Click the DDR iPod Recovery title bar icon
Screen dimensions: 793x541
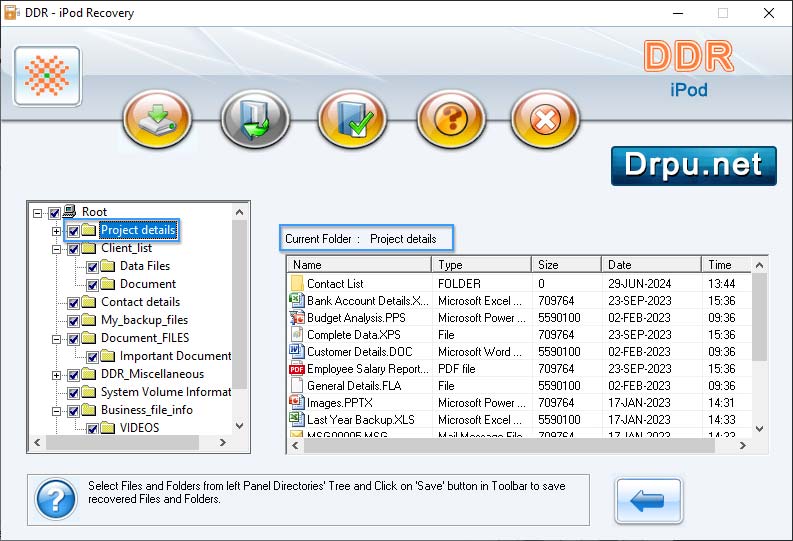coord(11,12)
